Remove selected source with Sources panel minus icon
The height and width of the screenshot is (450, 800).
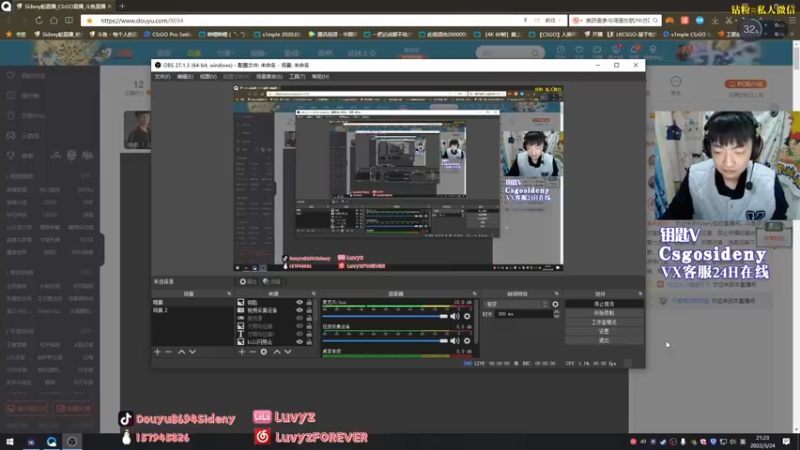(x=253, y=352)
